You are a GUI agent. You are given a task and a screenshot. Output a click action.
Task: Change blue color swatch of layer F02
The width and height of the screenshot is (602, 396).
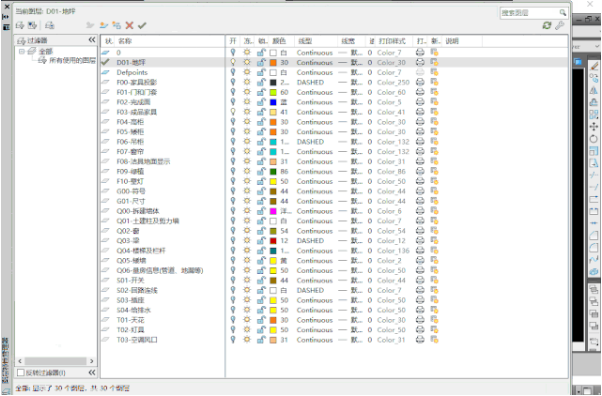click(273, 102)
